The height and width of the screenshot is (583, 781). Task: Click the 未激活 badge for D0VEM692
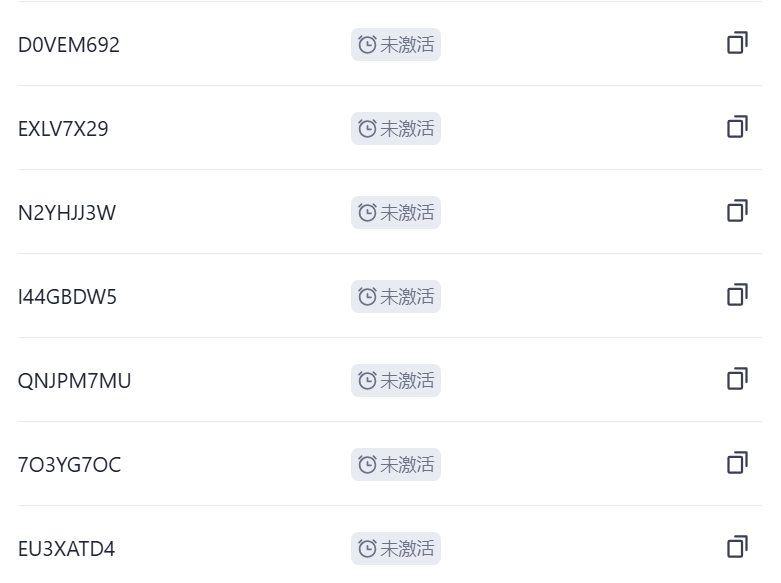tap(396, 44)
